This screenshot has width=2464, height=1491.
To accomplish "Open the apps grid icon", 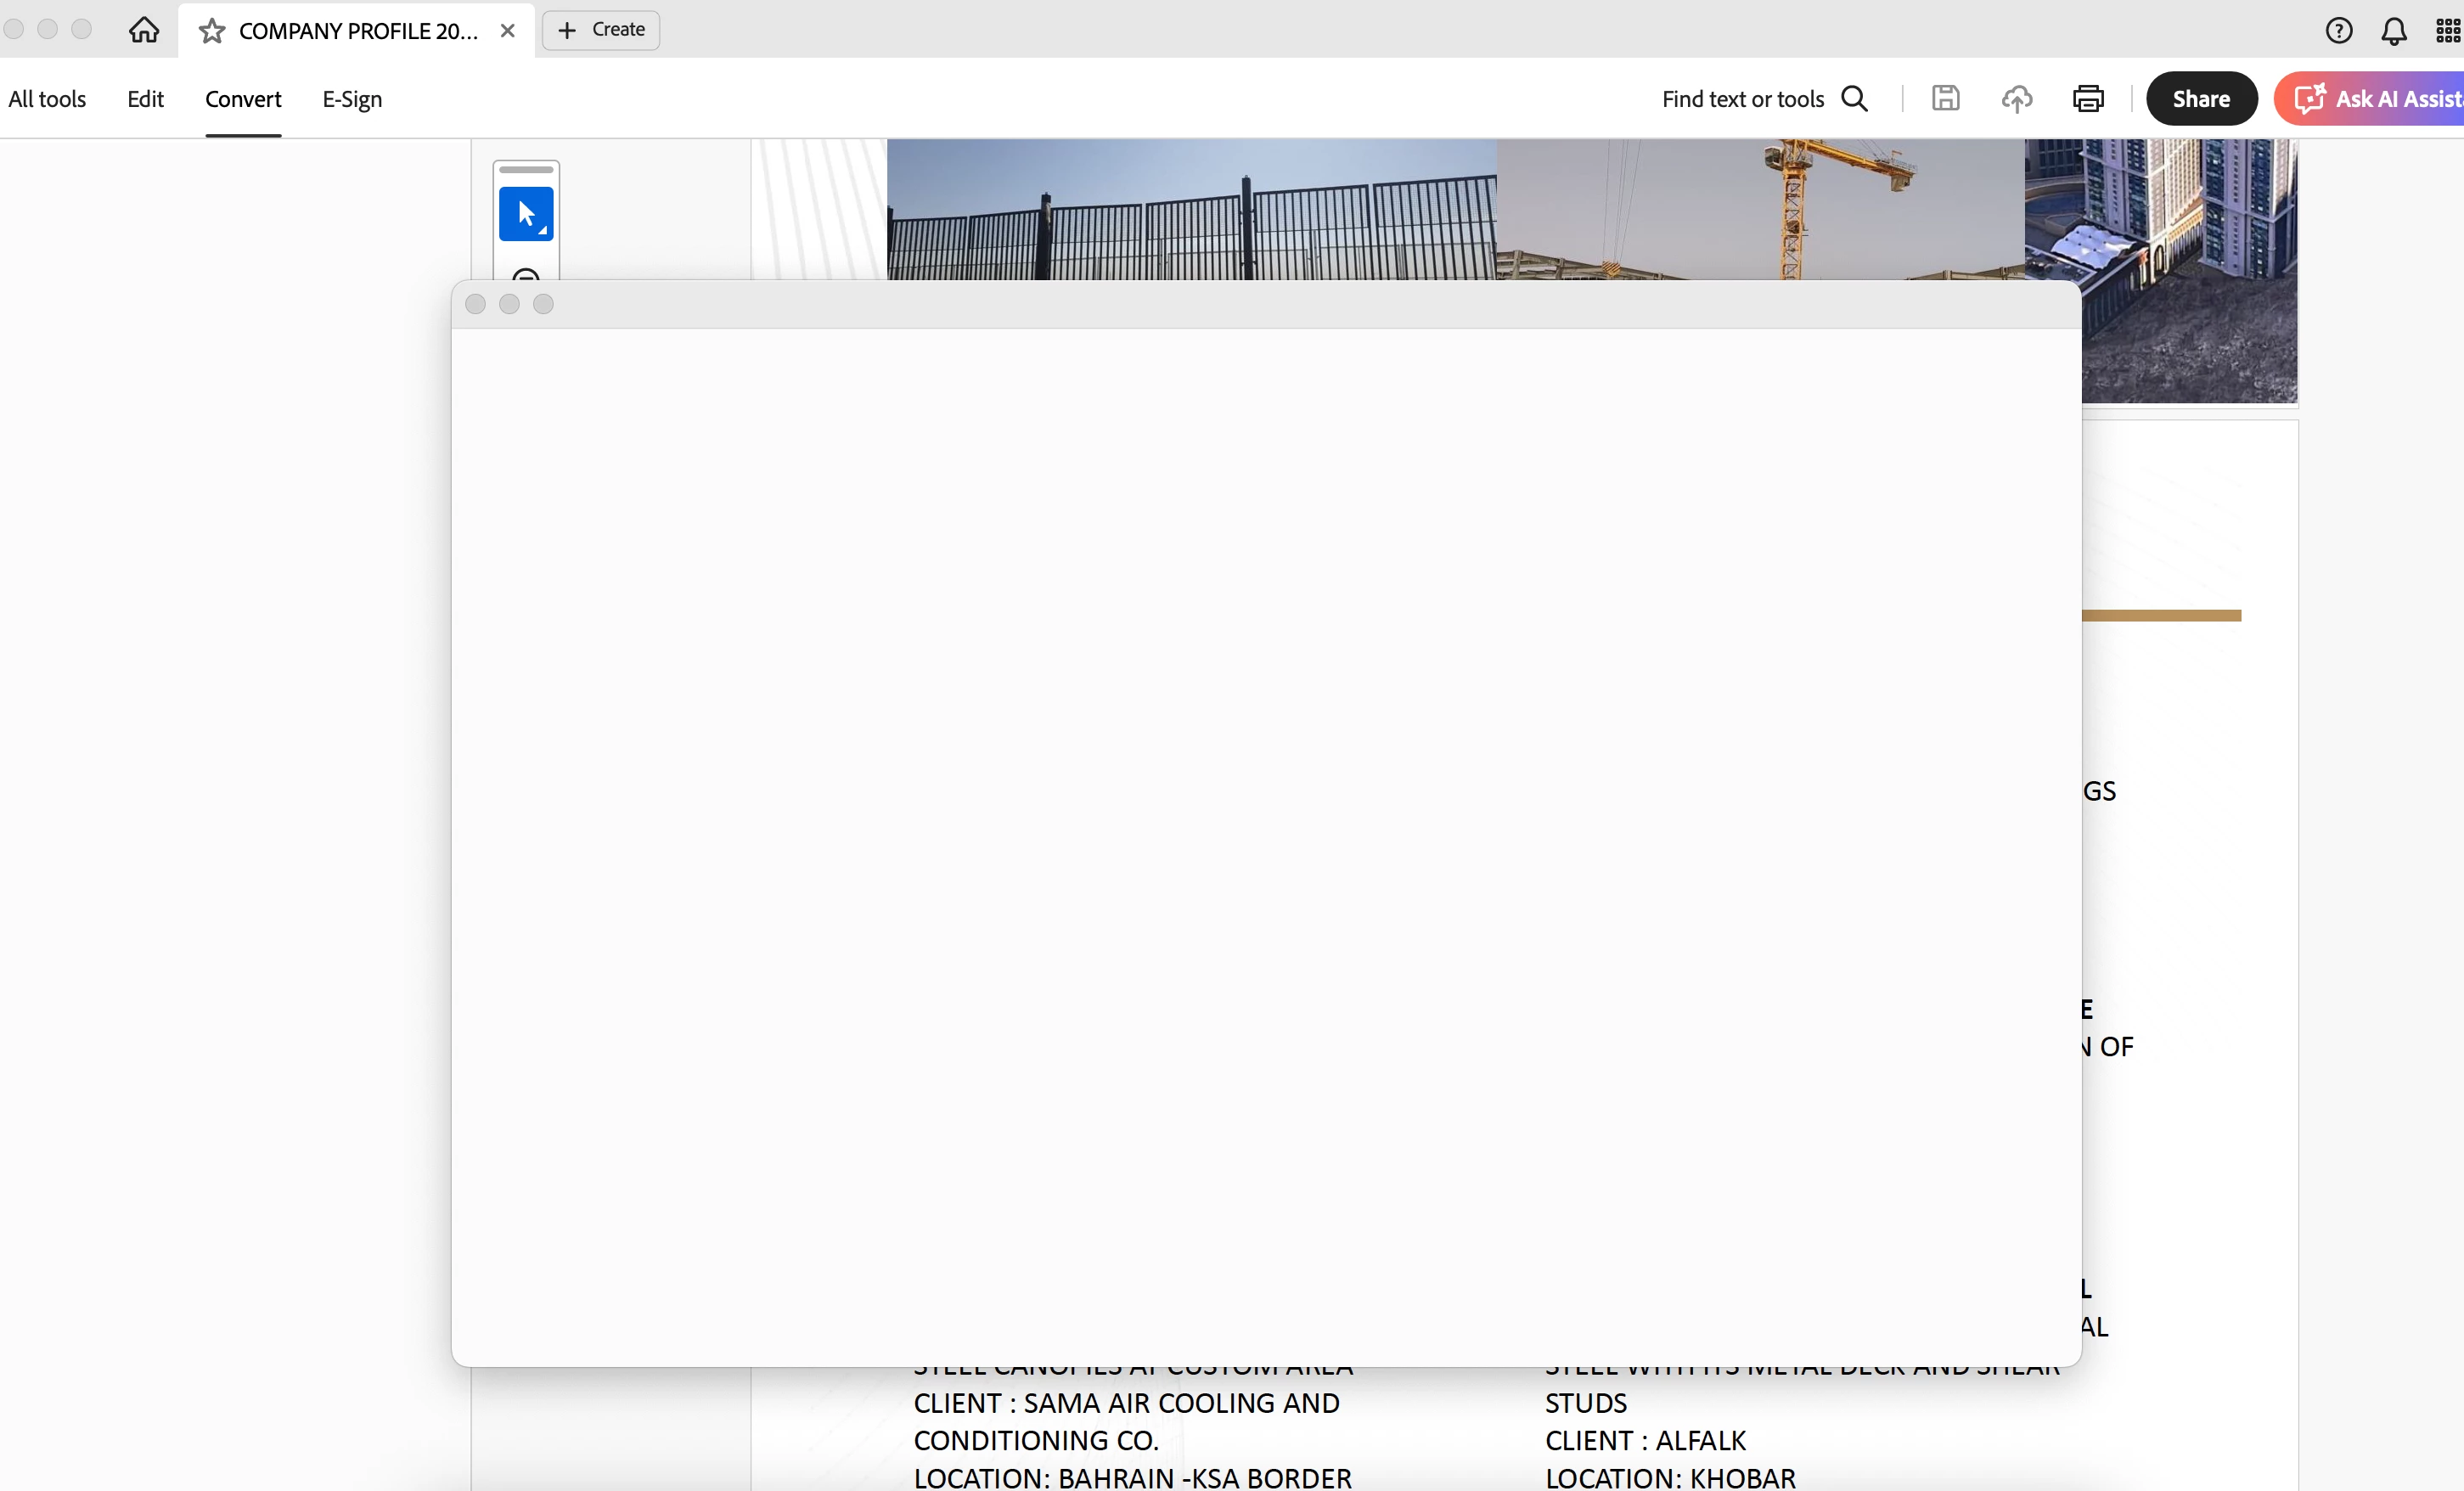I will 2447,31.
